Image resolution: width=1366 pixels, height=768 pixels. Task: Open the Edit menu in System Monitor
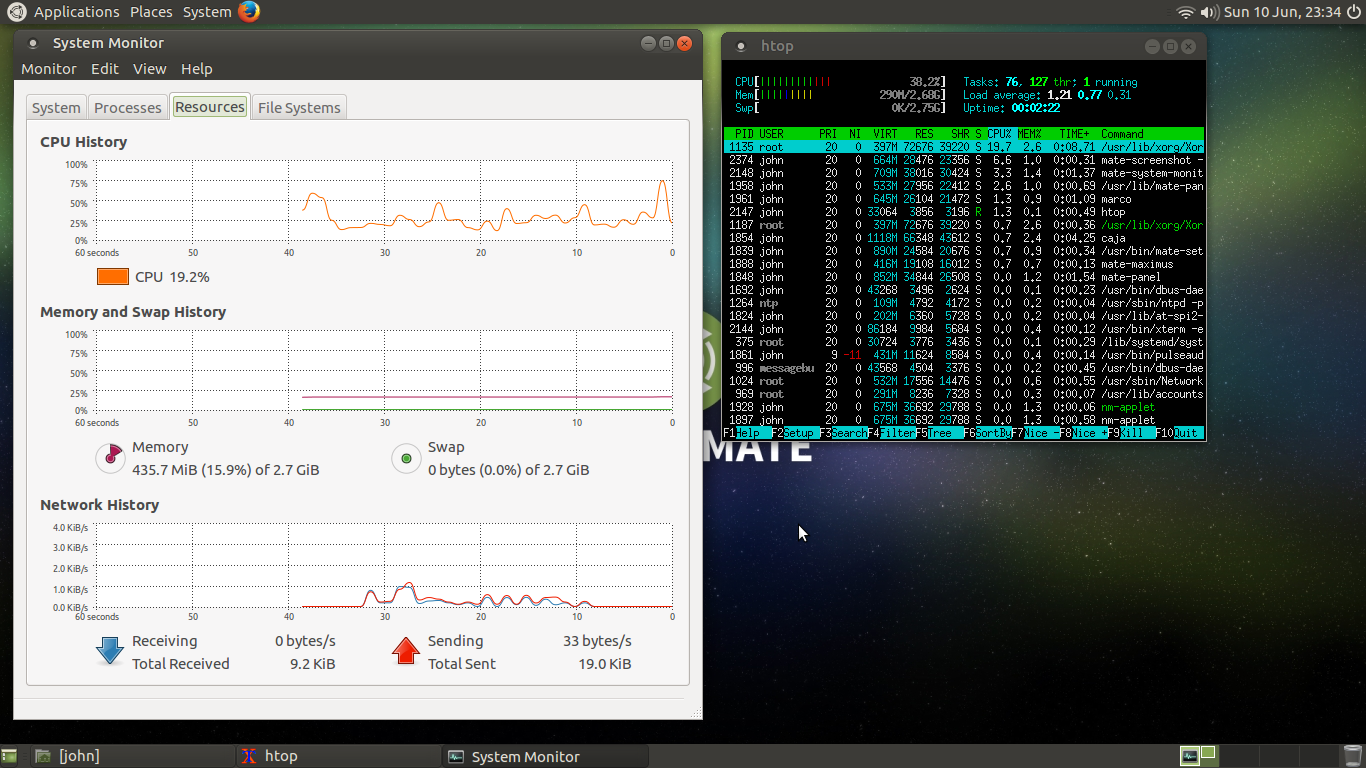[x=105, y=69]
